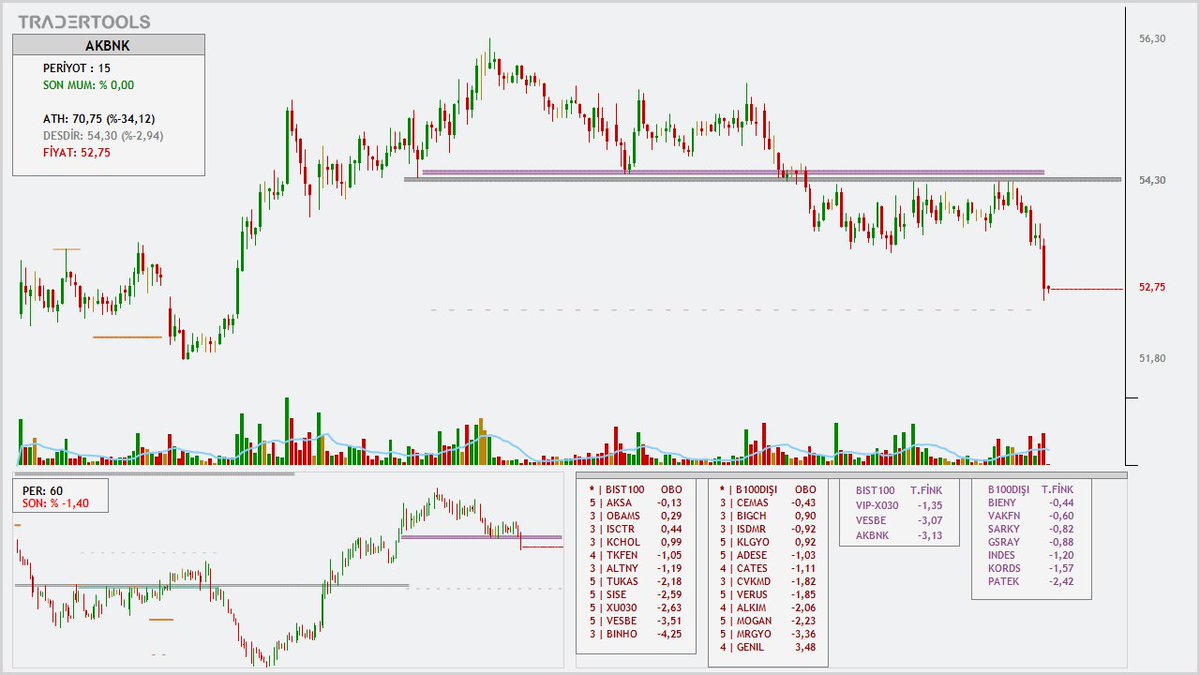Screen dimensions: 1200x675
Task: Click the red dashed current price line
Action: click(x=1086, y=288)
